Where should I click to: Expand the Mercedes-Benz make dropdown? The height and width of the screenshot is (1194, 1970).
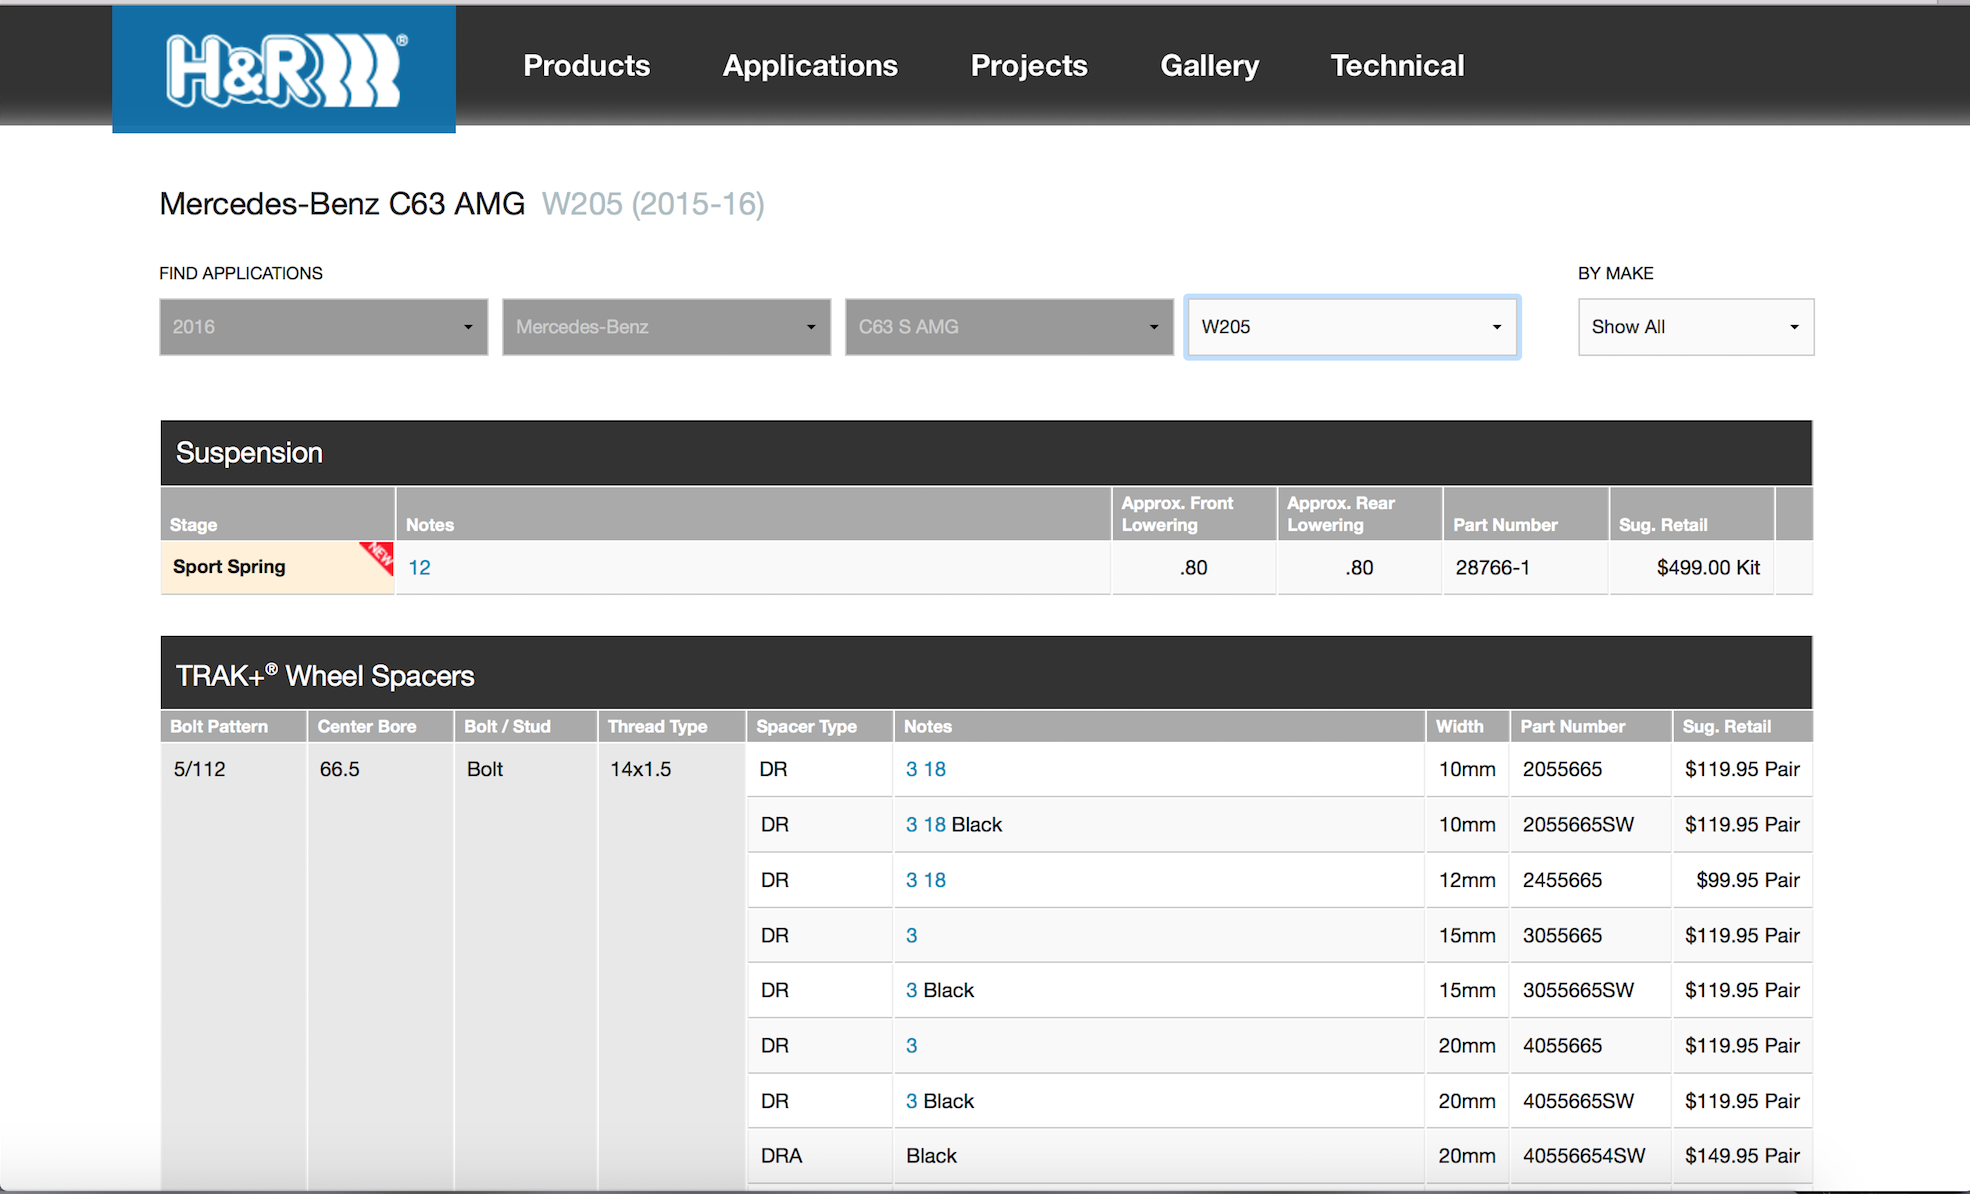[667, 327]
